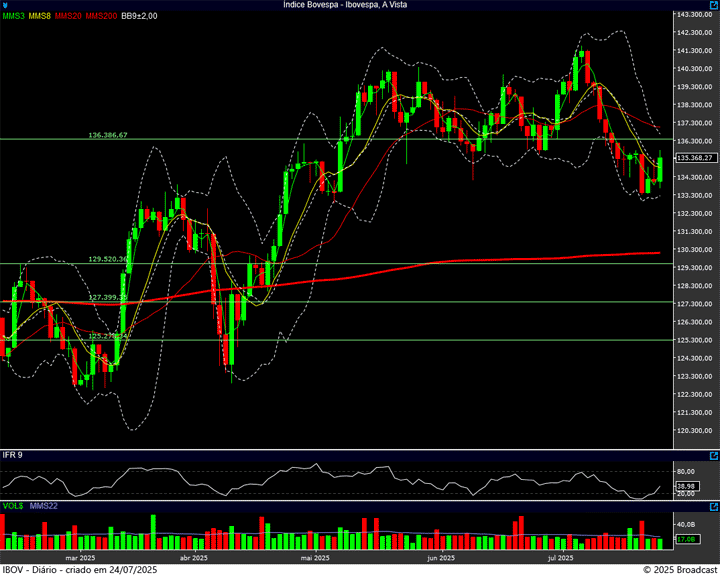Click the 120.300,00 price axis label
Viewport: 720px width, 575px height.
coord(695,431)
